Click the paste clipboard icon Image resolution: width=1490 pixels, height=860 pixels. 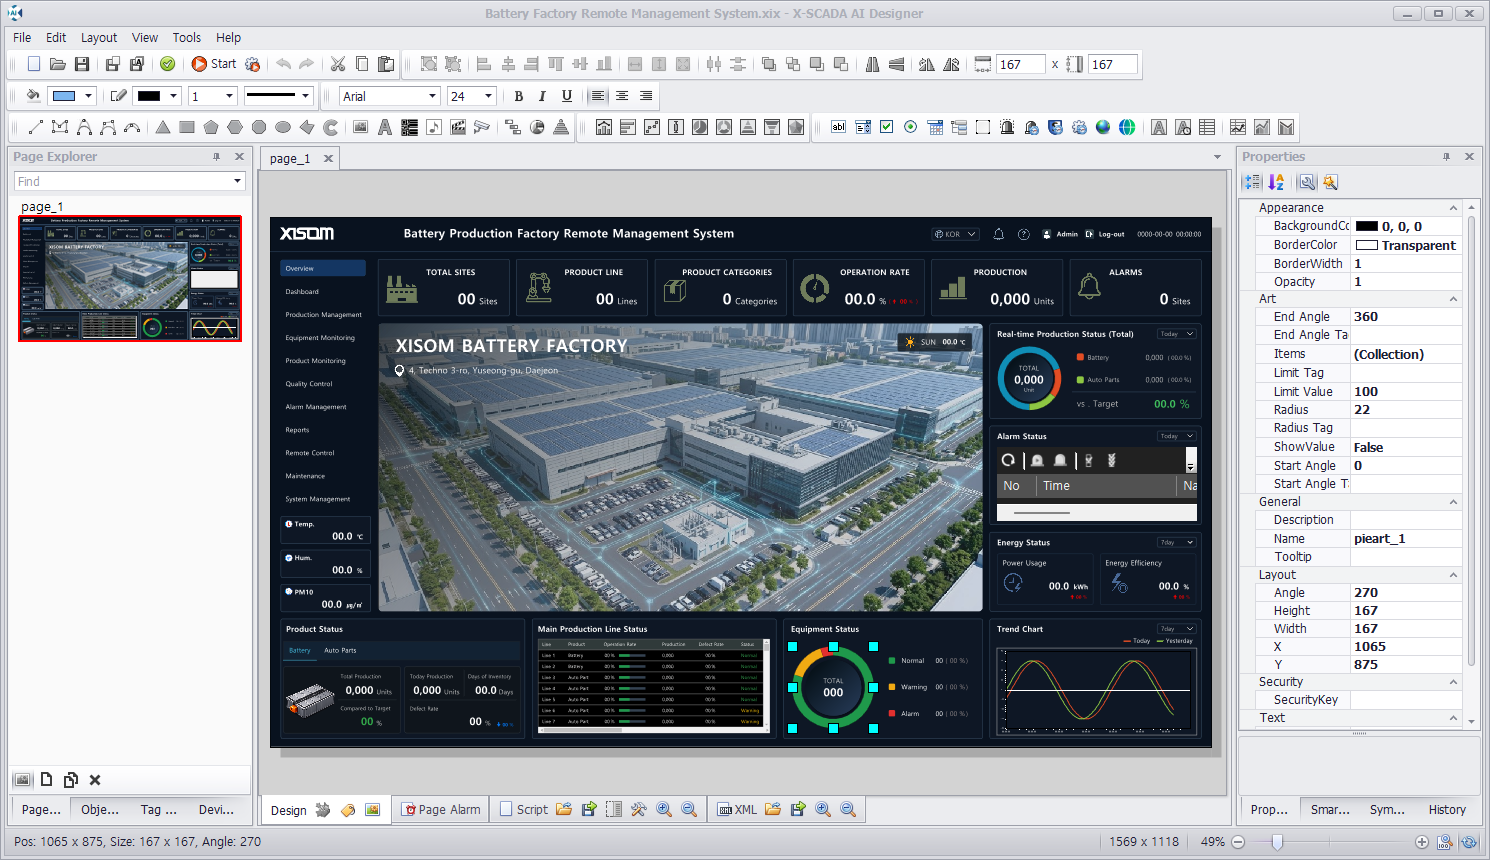(386, 64)
